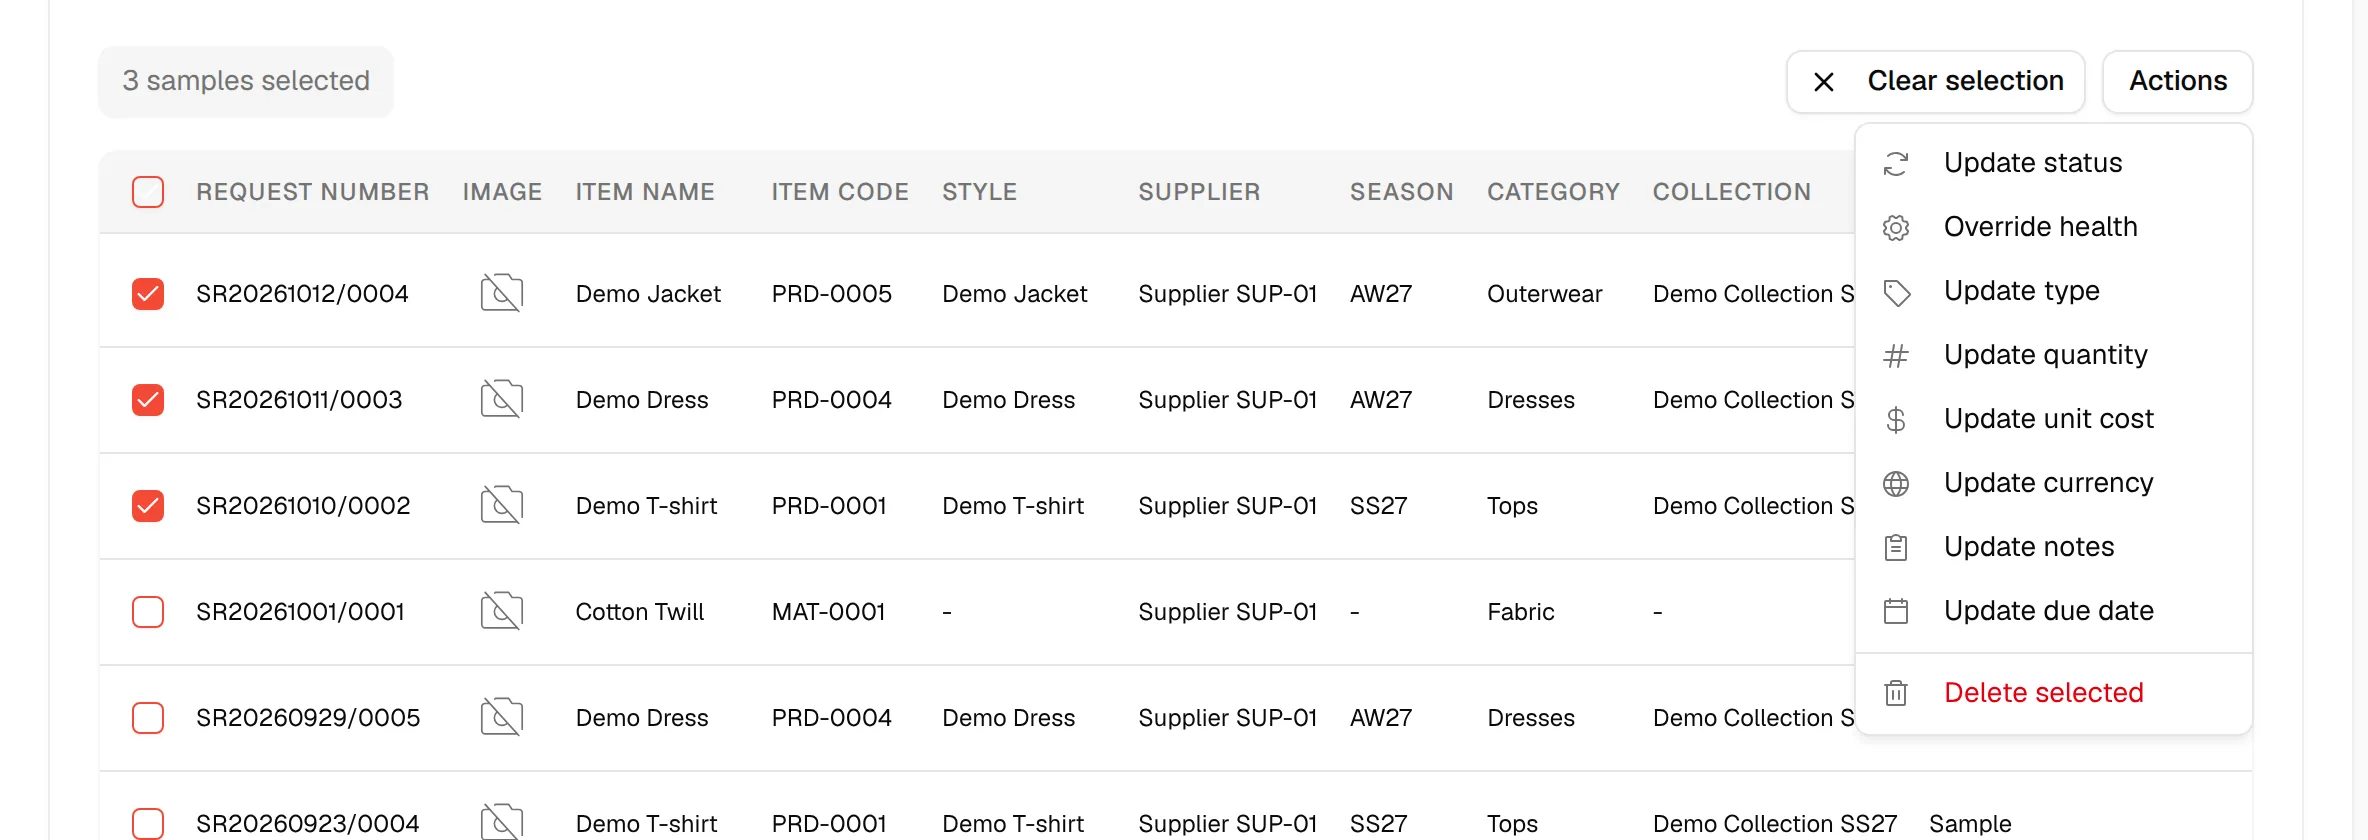Click the gear icon beside Override health
2368x840 pixels.
pyautogui.click(x=1896, y=227)
